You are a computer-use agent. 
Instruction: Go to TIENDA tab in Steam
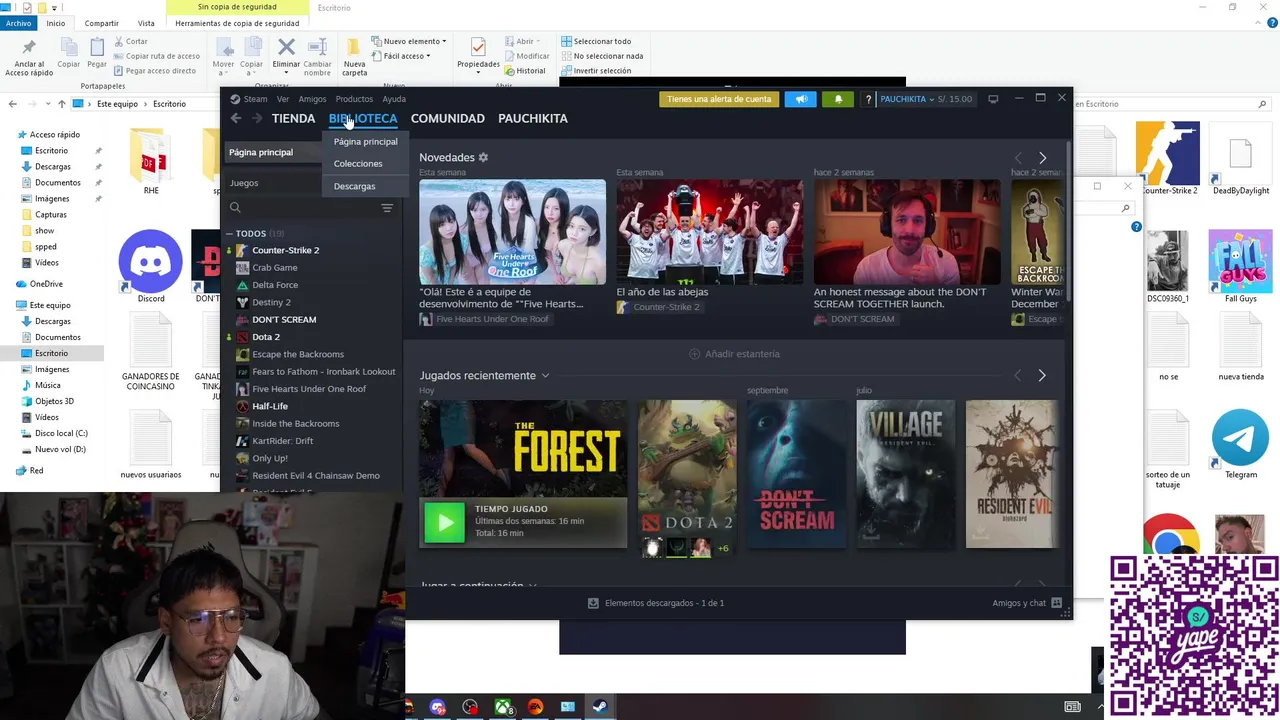[293, 118]
